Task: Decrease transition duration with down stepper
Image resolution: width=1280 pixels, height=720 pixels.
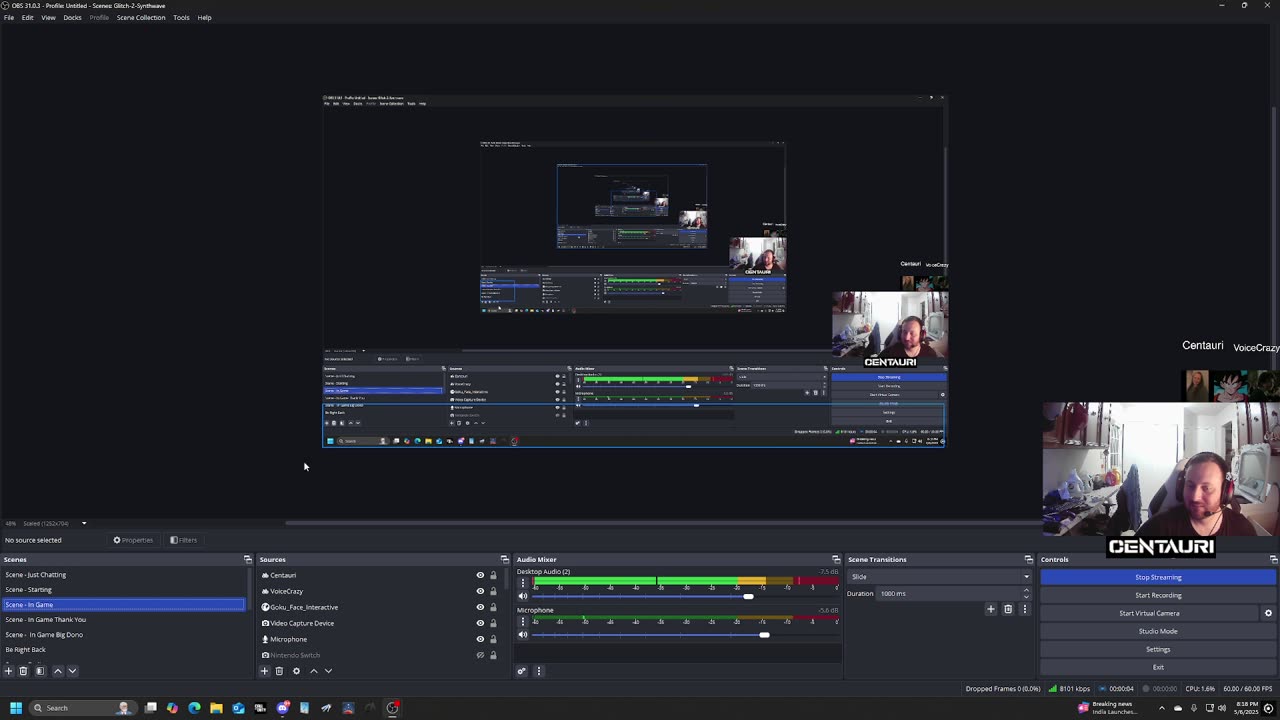Action: 1025,596
